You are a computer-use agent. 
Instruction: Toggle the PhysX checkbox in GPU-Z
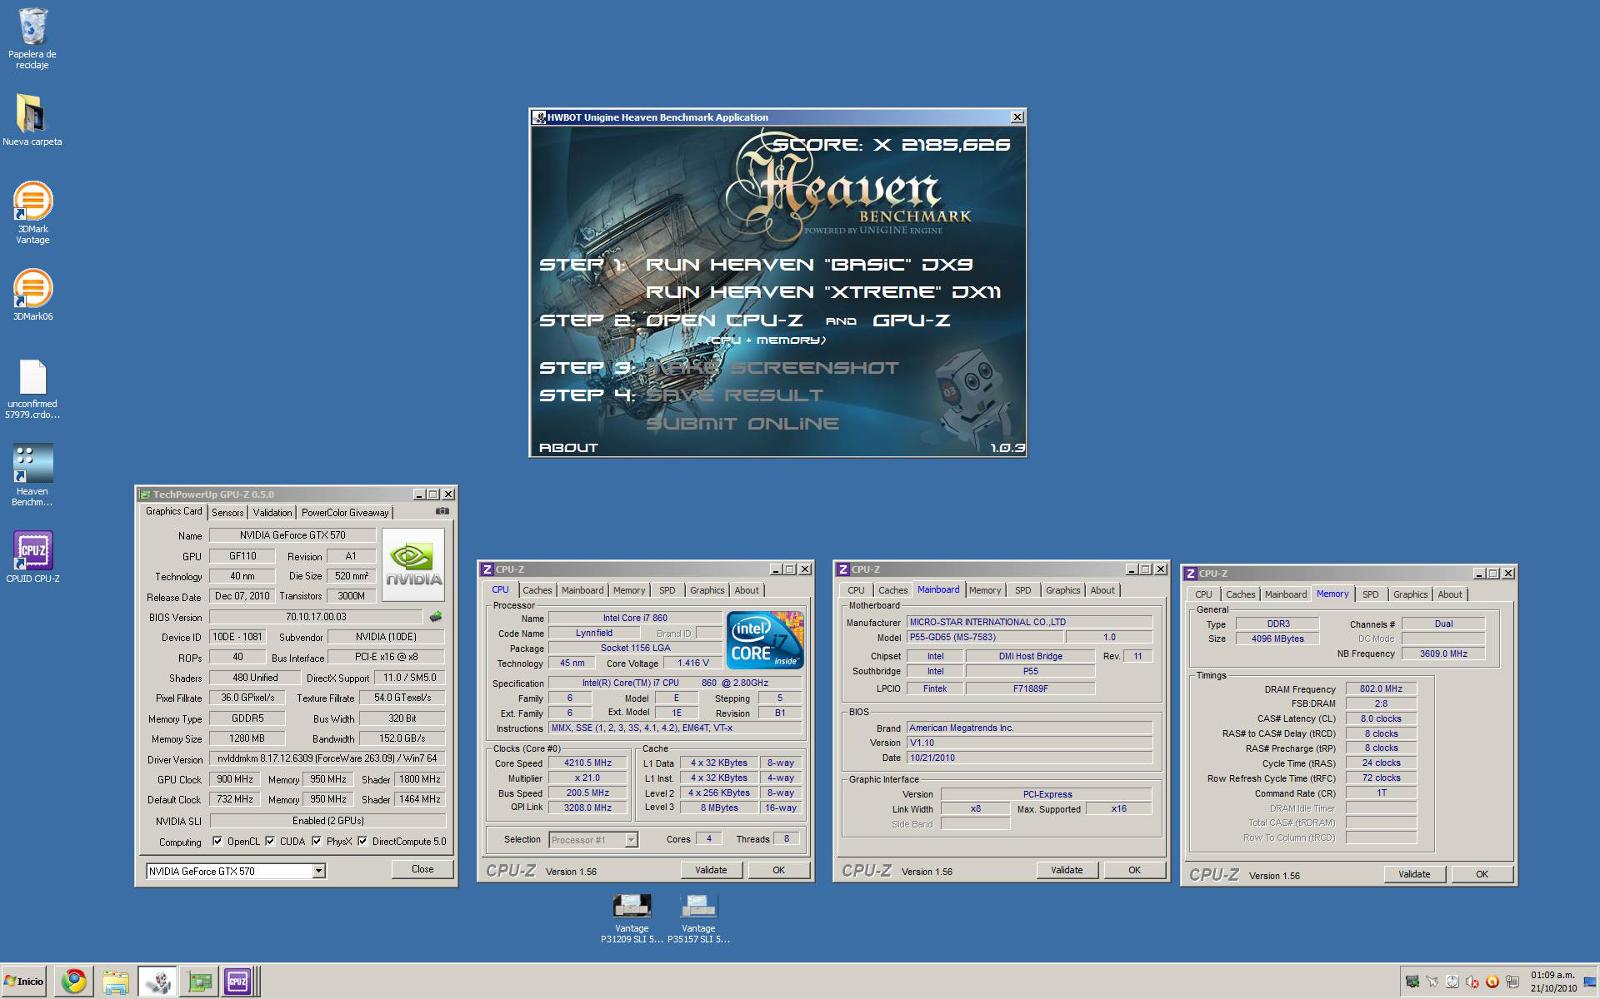pyautogui.click(x=316, y=841)
